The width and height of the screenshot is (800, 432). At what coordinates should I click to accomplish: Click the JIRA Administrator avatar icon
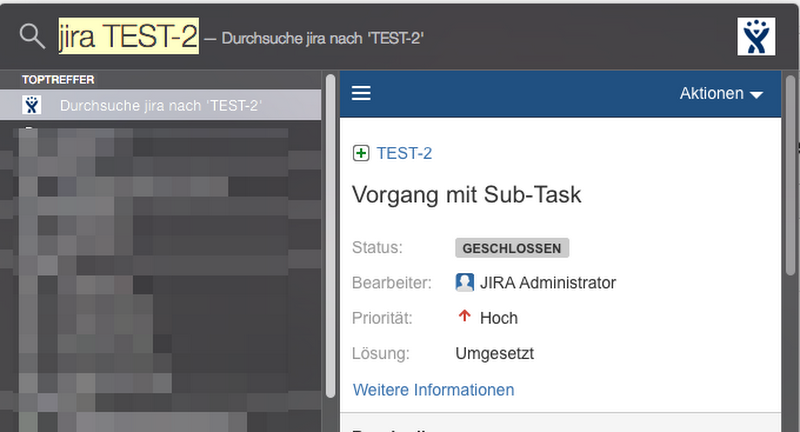464,282
